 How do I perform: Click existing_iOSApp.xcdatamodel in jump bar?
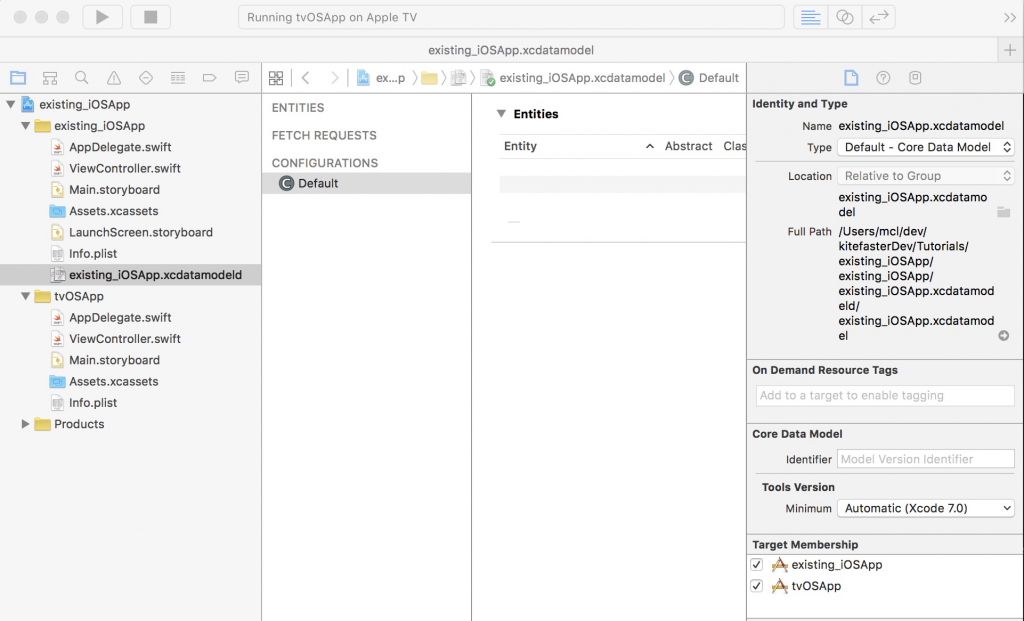[x=582, y=78]
